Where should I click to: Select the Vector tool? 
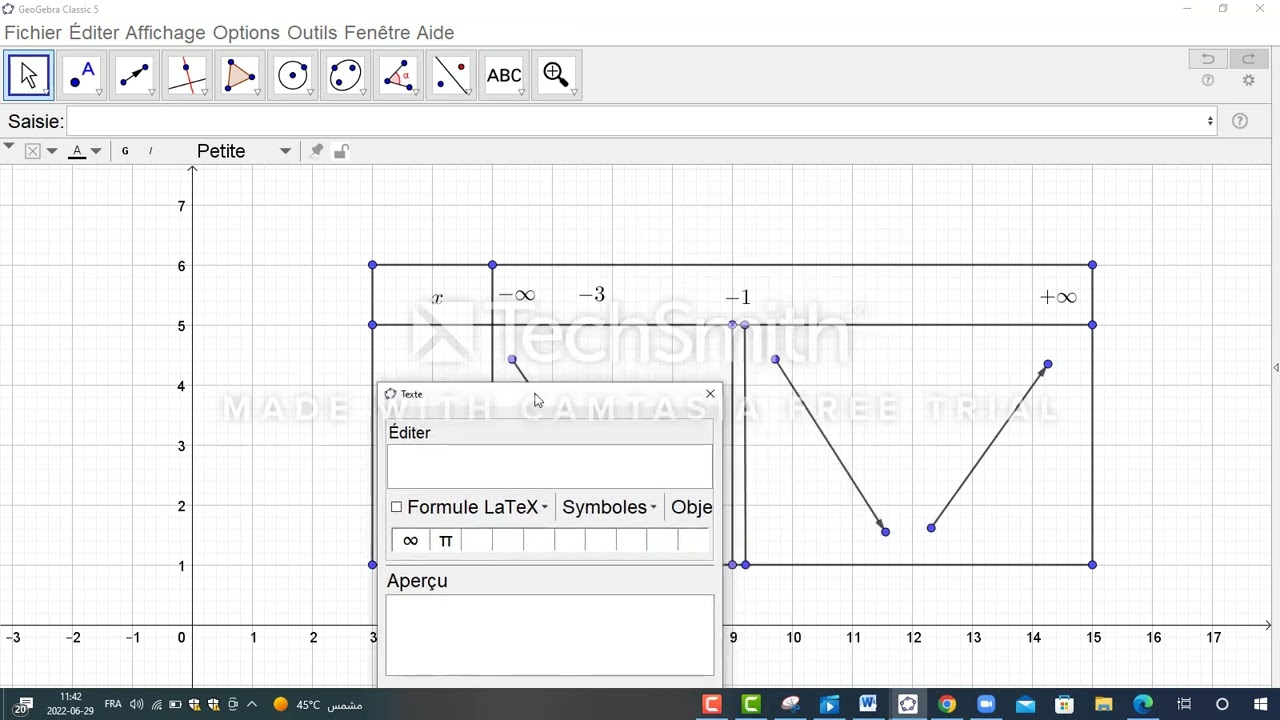point(134,75)
